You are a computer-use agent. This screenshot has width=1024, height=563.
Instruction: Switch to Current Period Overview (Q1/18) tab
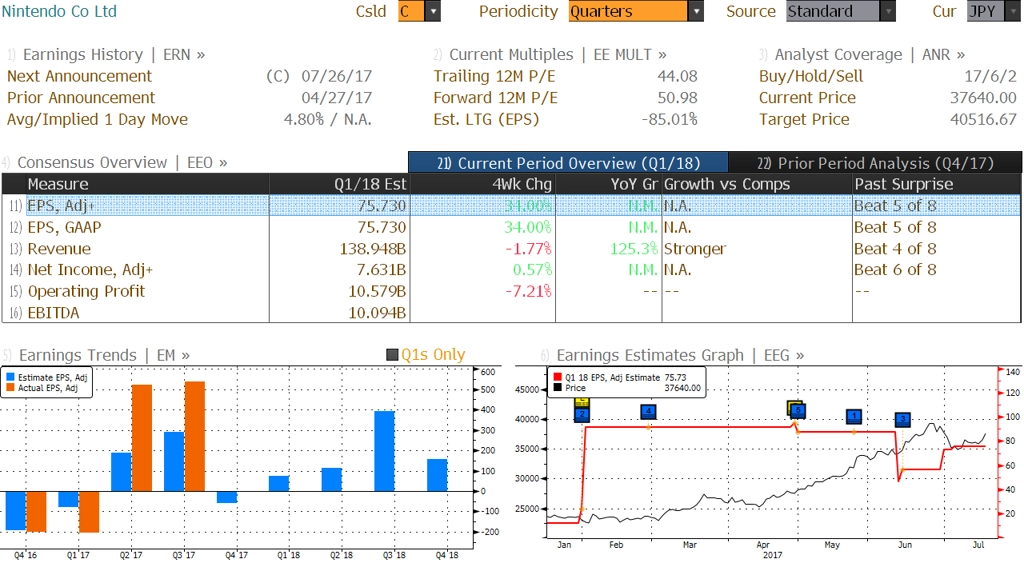tap(568, 163)
